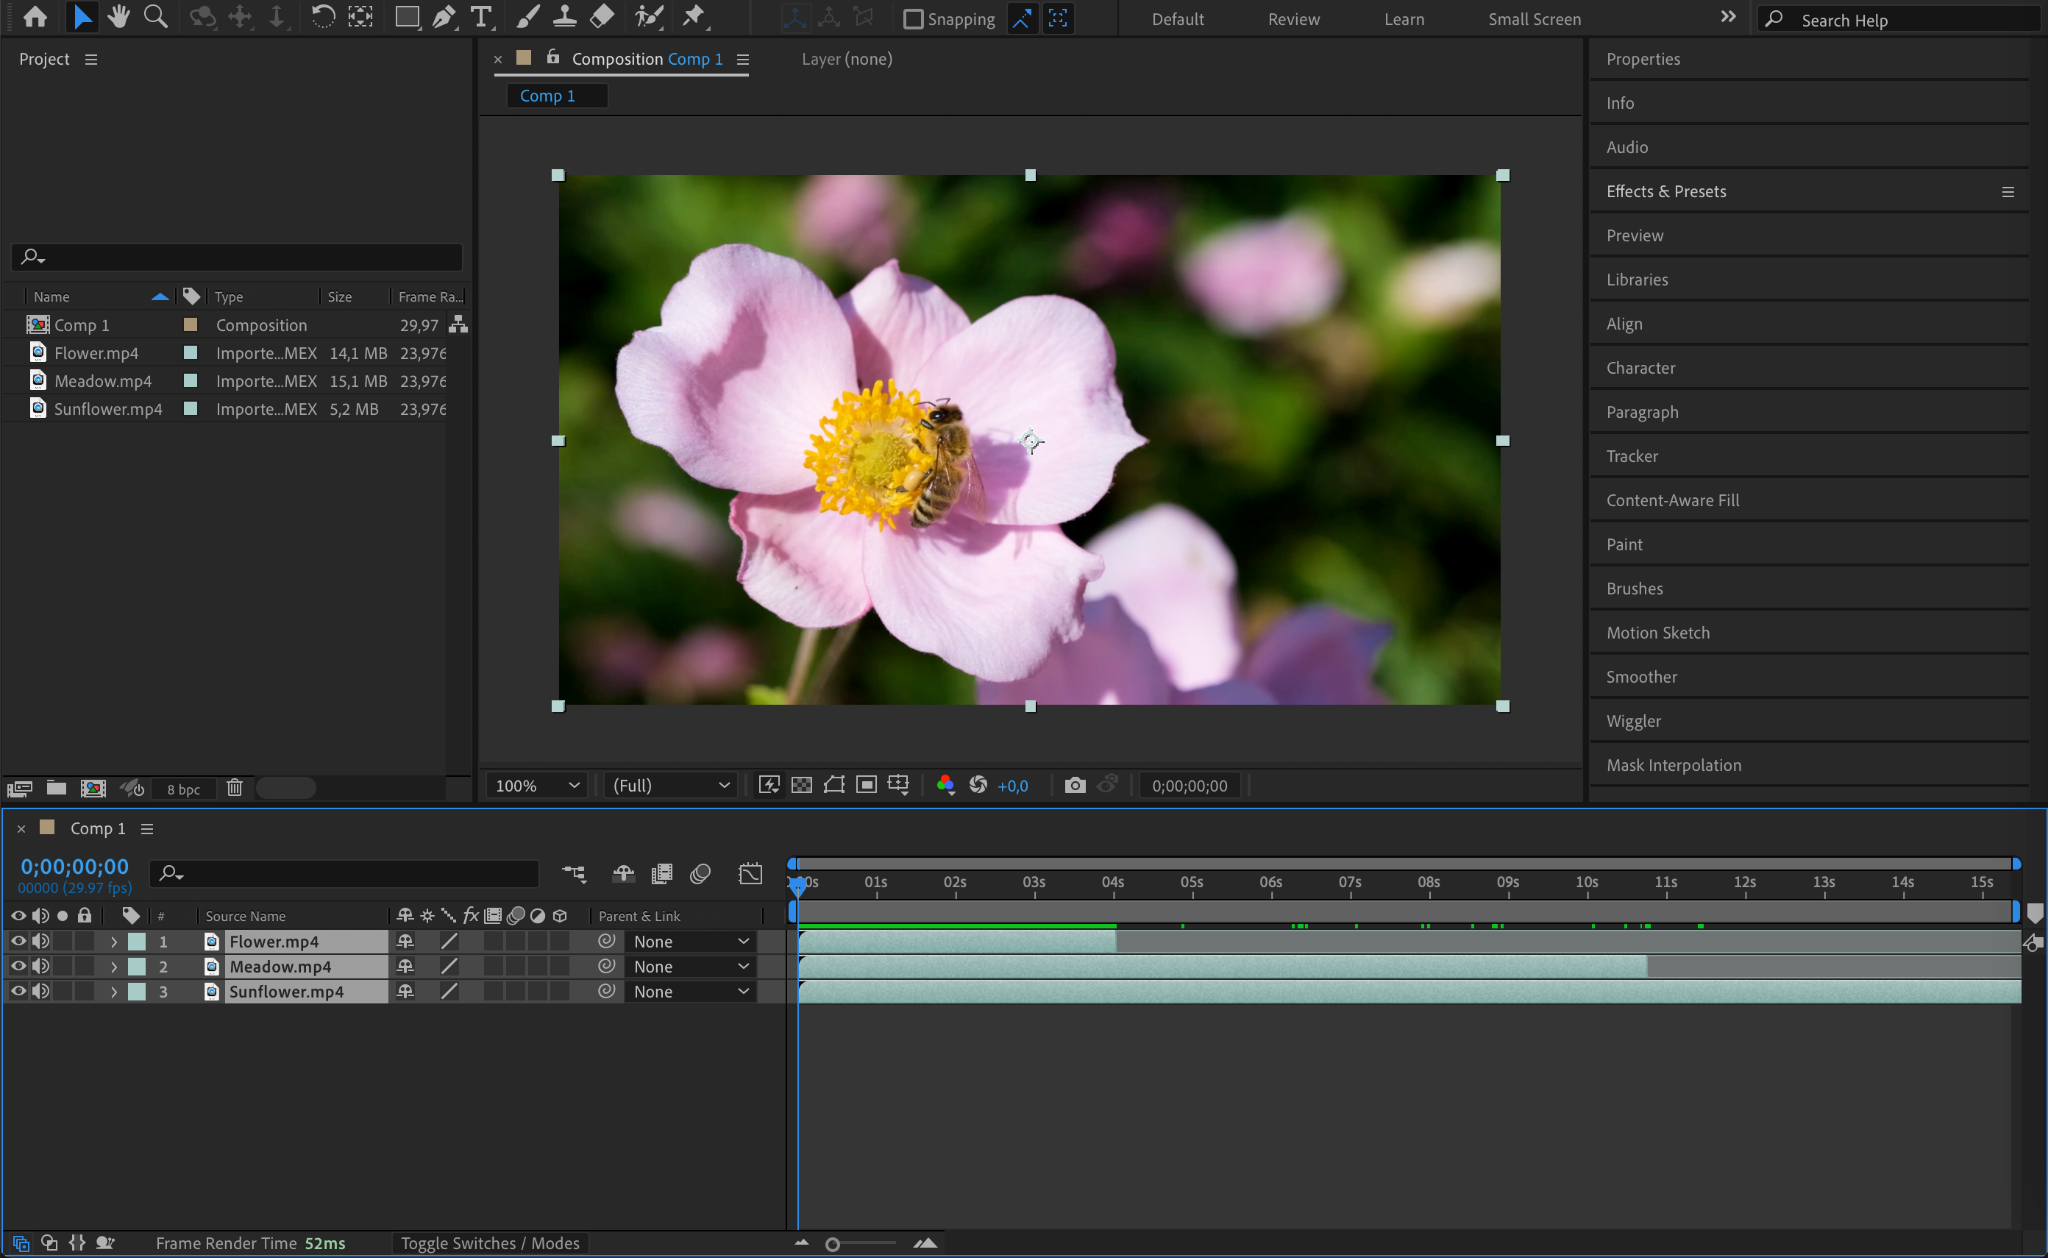Enable the Snapping checkbox
The height and width of the screenshot is (1258, 2048).
[912, 19]
